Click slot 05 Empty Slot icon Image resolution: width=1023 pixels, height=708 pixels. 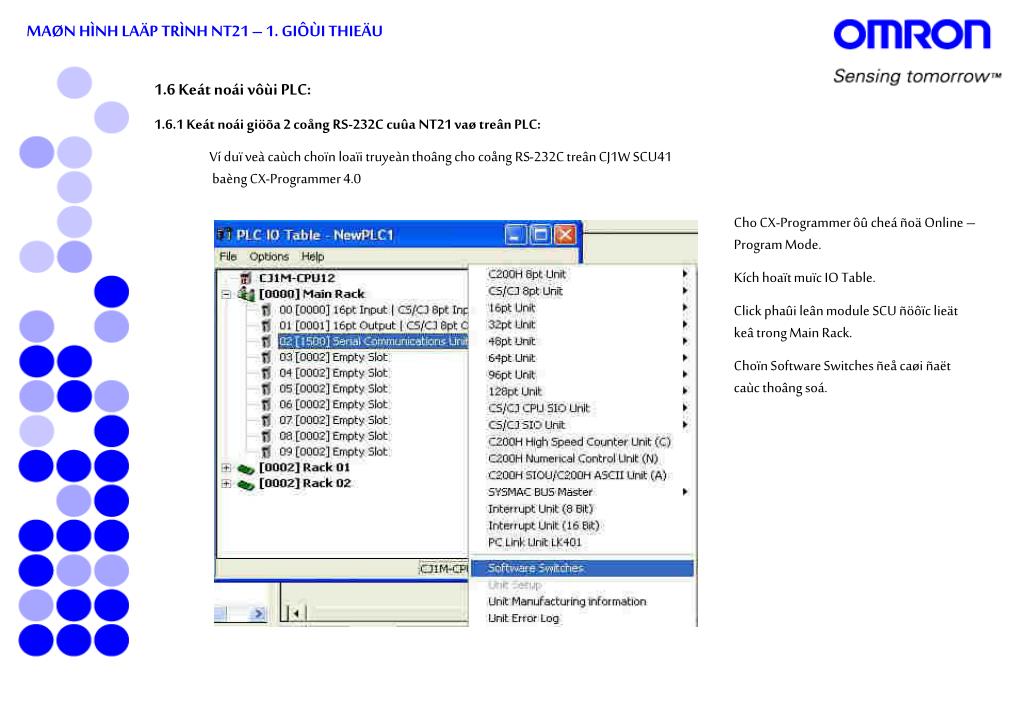[266, 389]
